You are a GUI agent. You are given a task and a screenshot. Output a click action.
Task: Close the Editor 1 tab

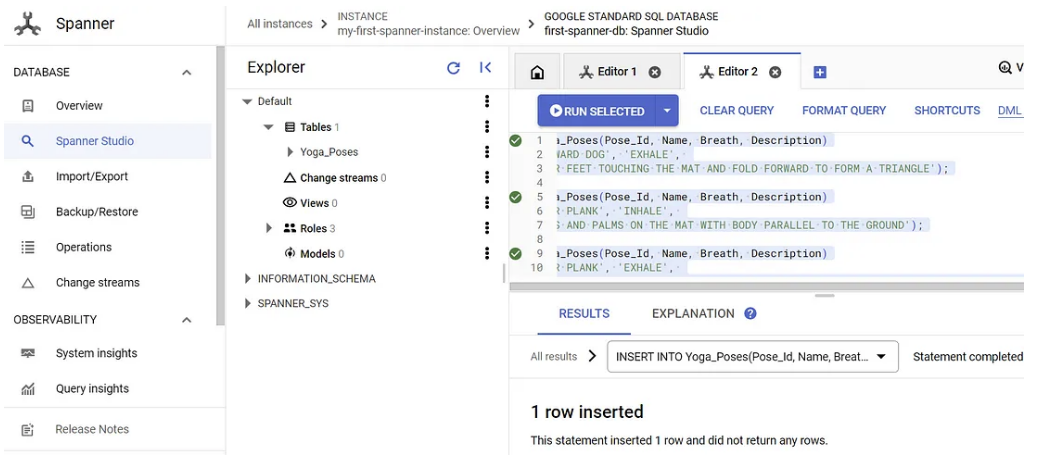[655, 72]
